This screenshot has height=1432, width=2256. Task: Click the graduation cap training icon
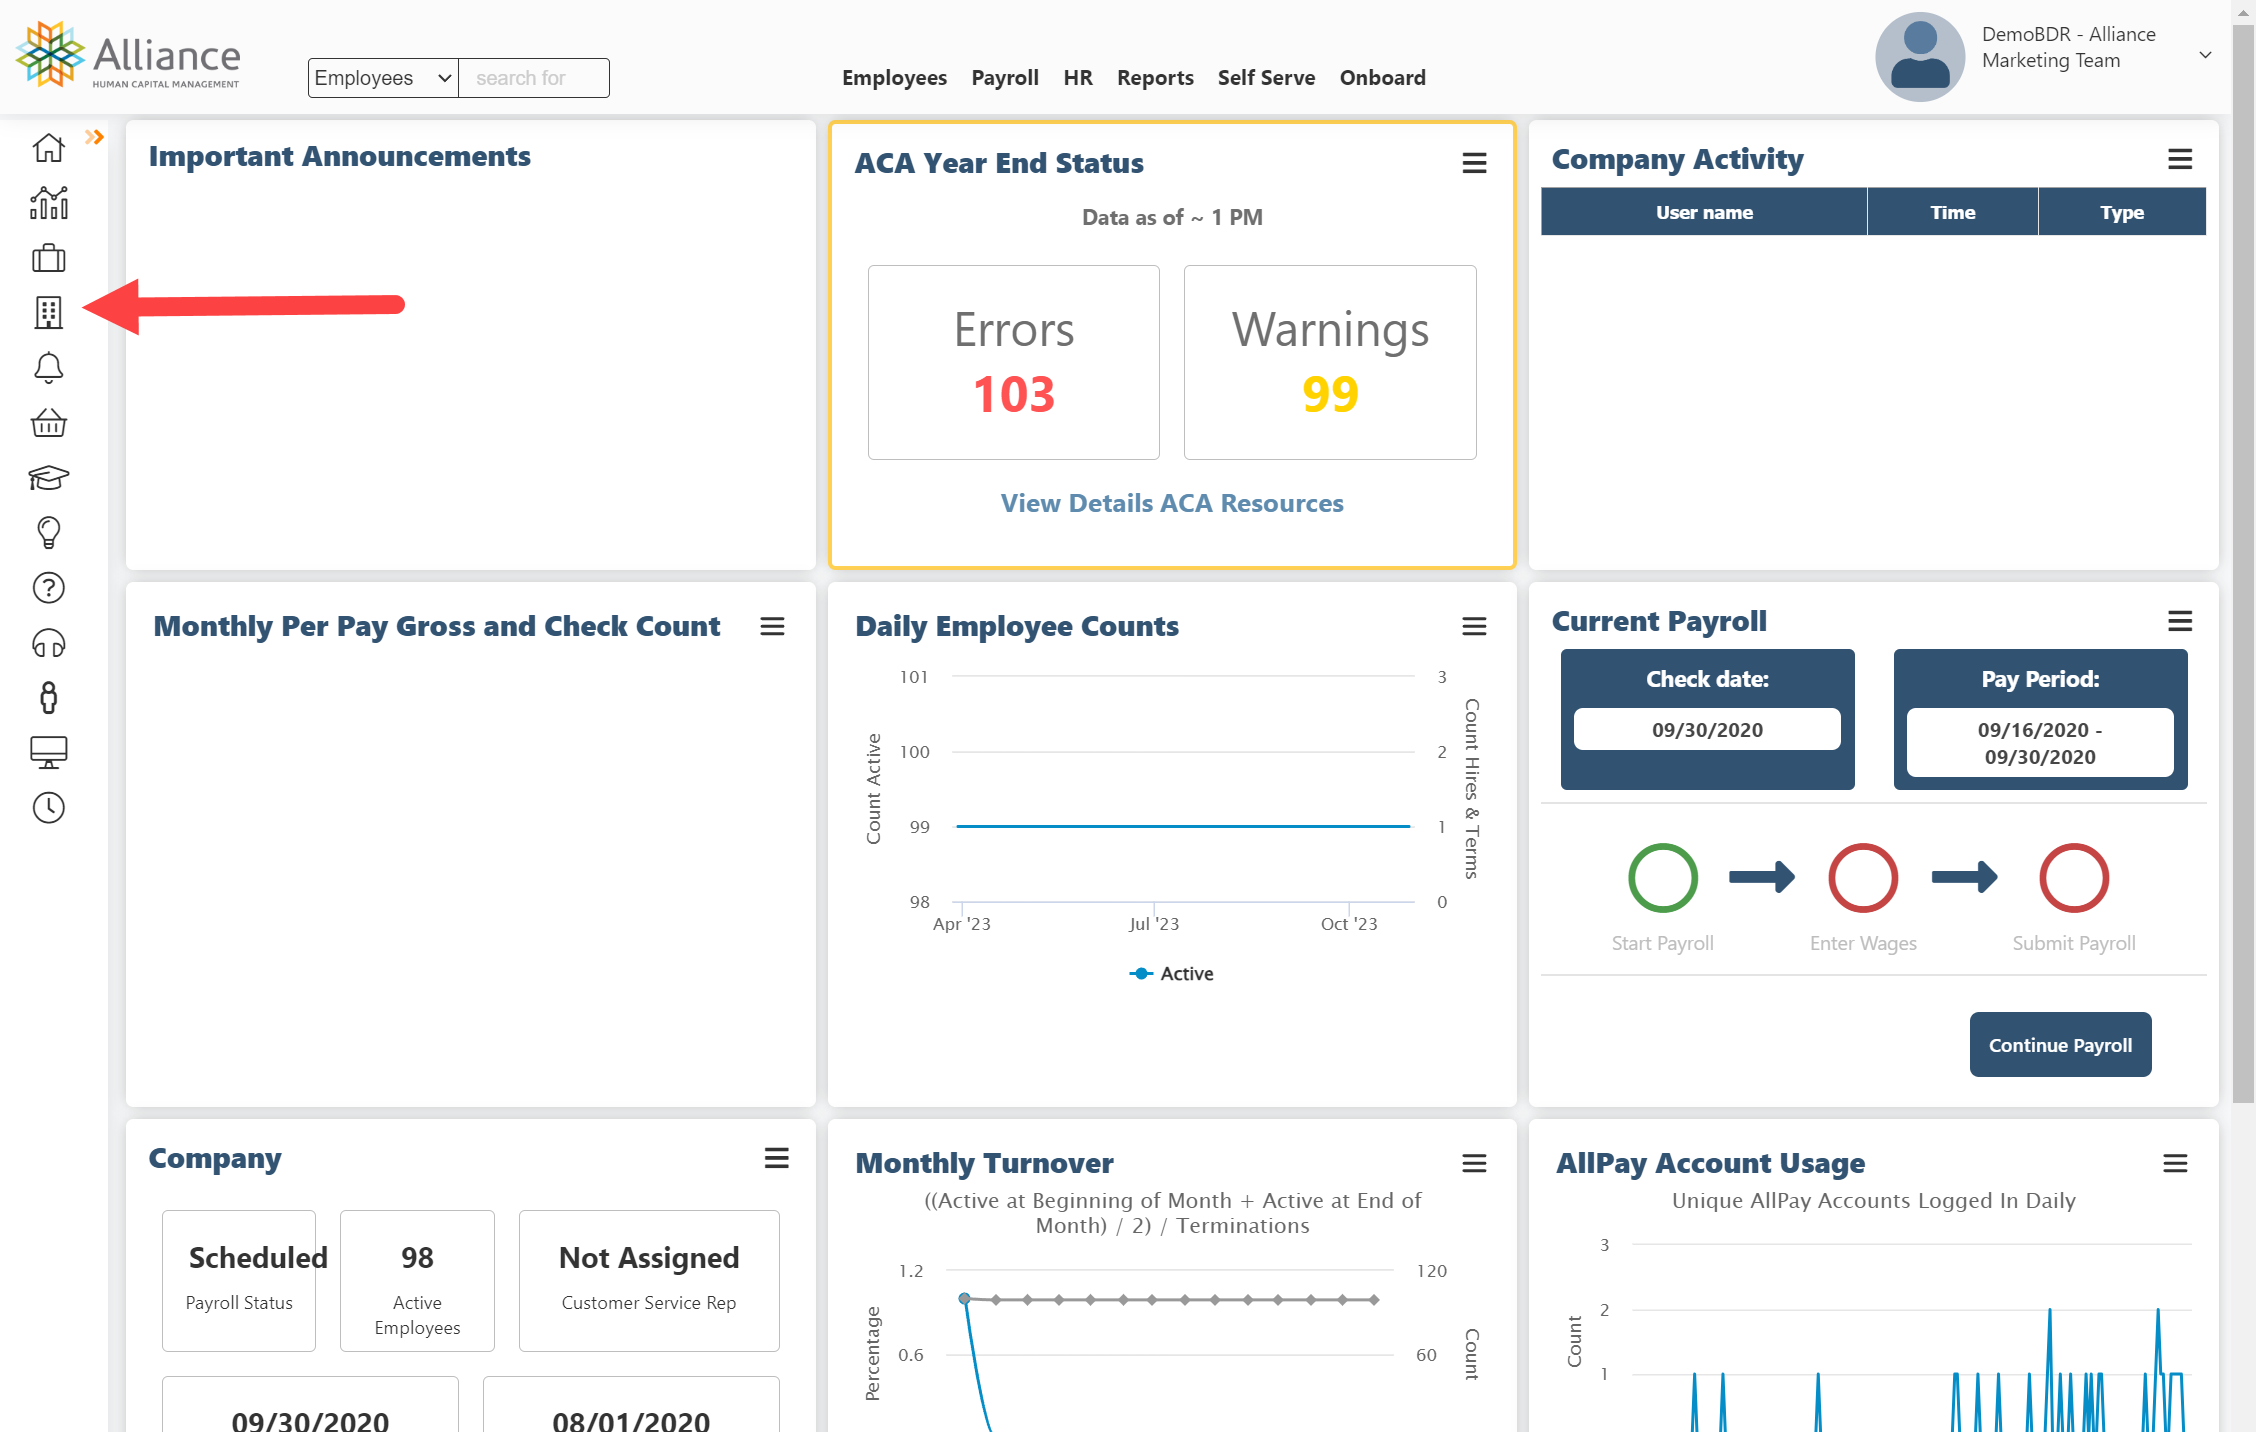point(48,478)
